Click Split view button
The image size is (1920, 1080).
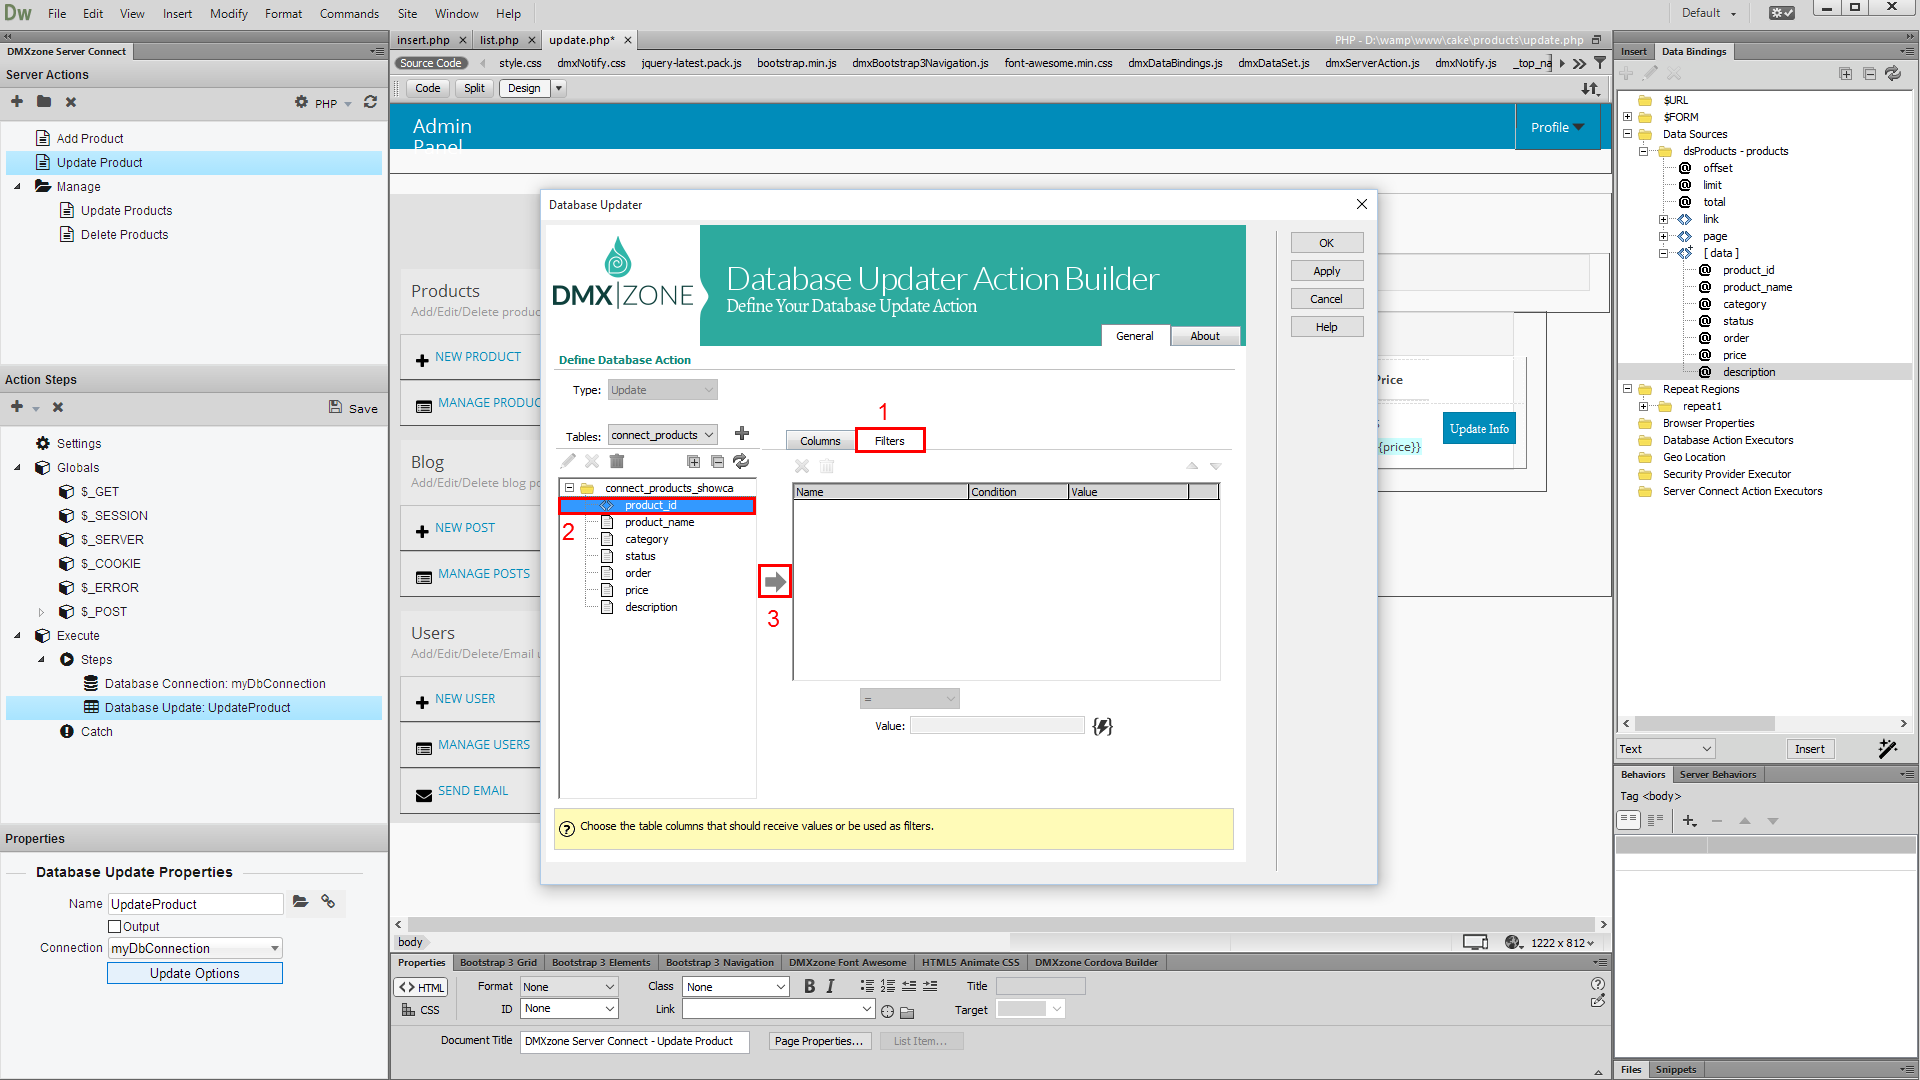[474, 88]
